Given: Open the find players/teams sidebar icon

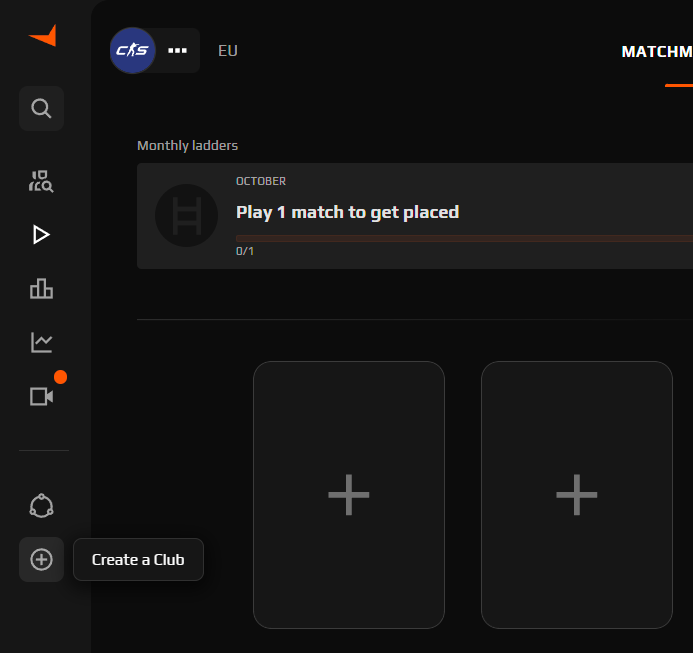Looking at the screenshot, I should (41, 181).
